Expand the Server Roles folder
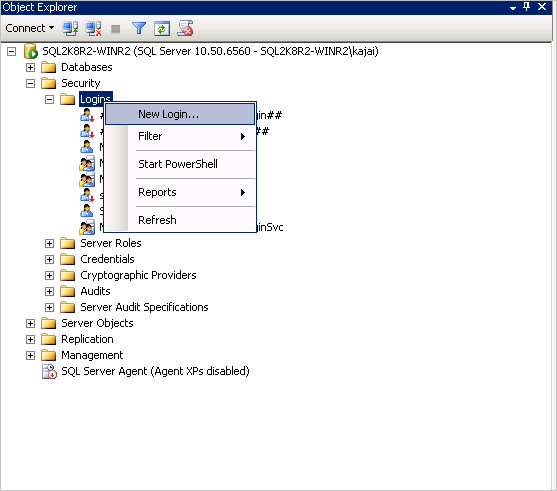The height and width of the screenshot is (491, 557). click(x=49, y=243)
